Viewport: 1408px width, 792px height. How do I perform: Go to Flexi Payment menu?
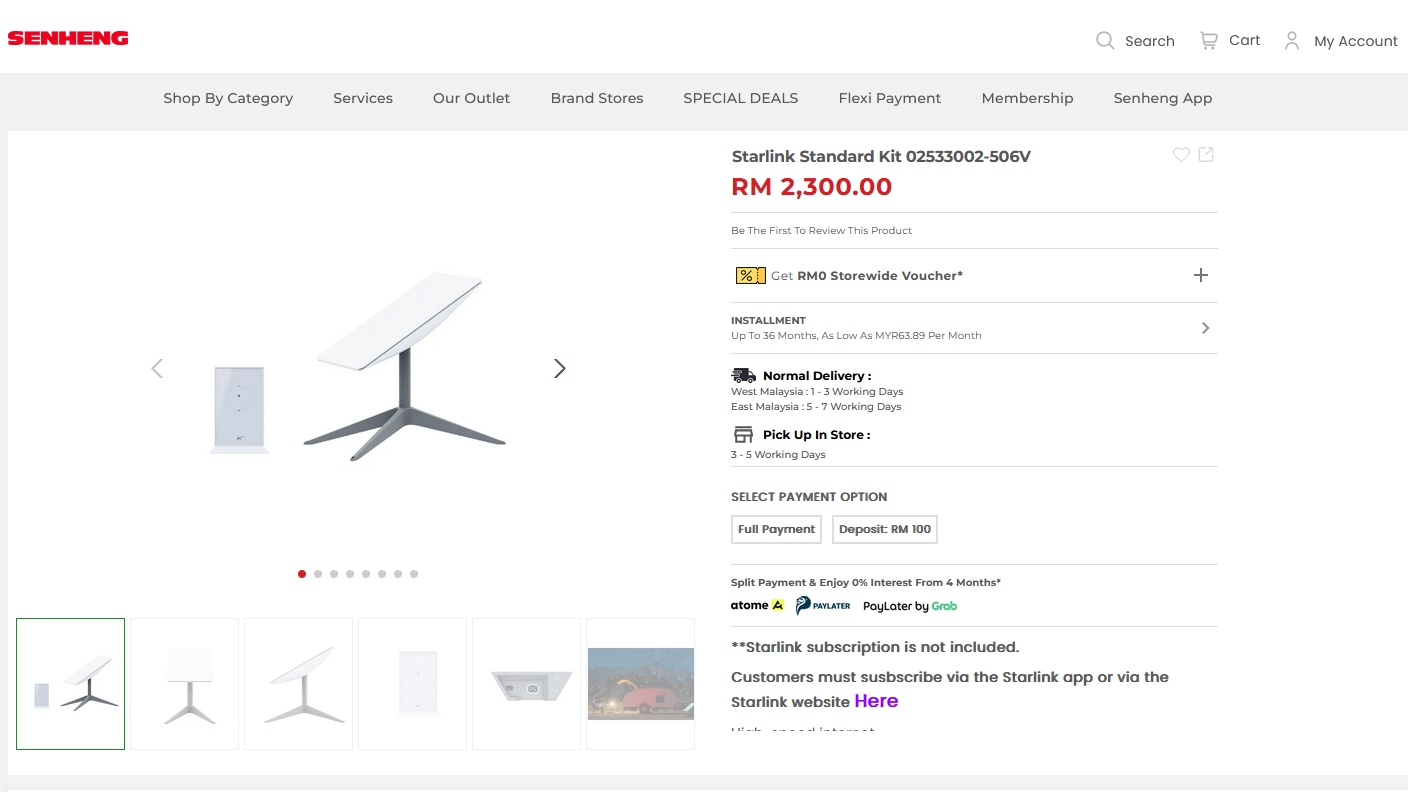click(x=889, y=98)
